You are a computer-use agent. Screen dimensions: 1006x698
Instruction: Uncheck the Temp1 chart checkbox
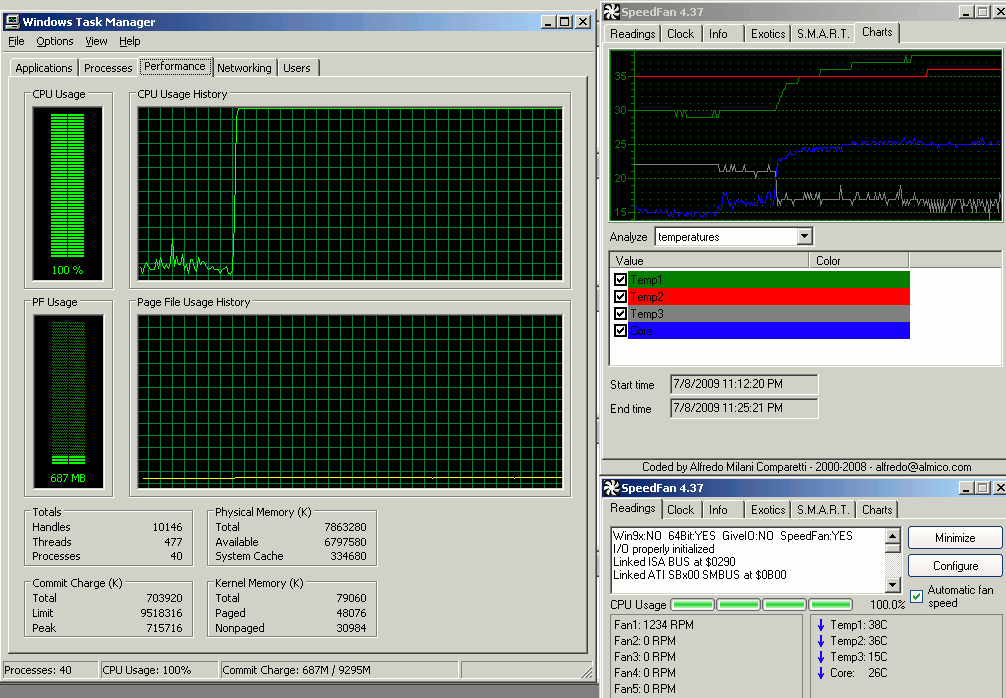(x=620, y=279)
